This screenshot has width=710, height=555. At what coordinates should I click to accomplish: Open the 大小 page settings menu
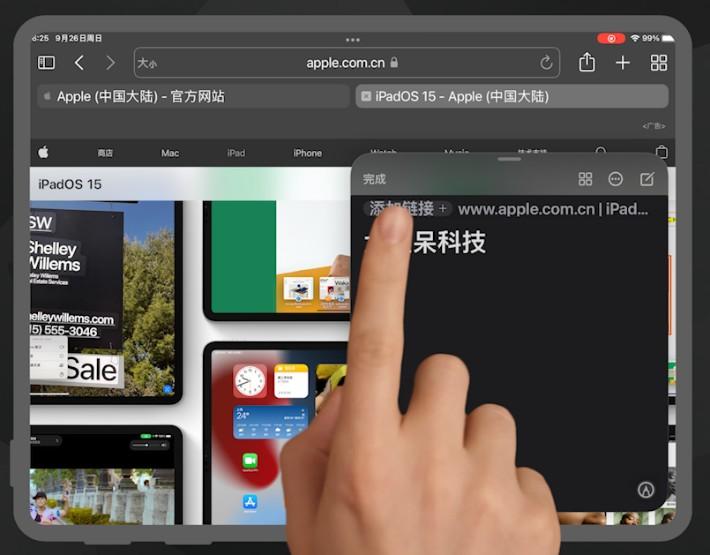147,63
